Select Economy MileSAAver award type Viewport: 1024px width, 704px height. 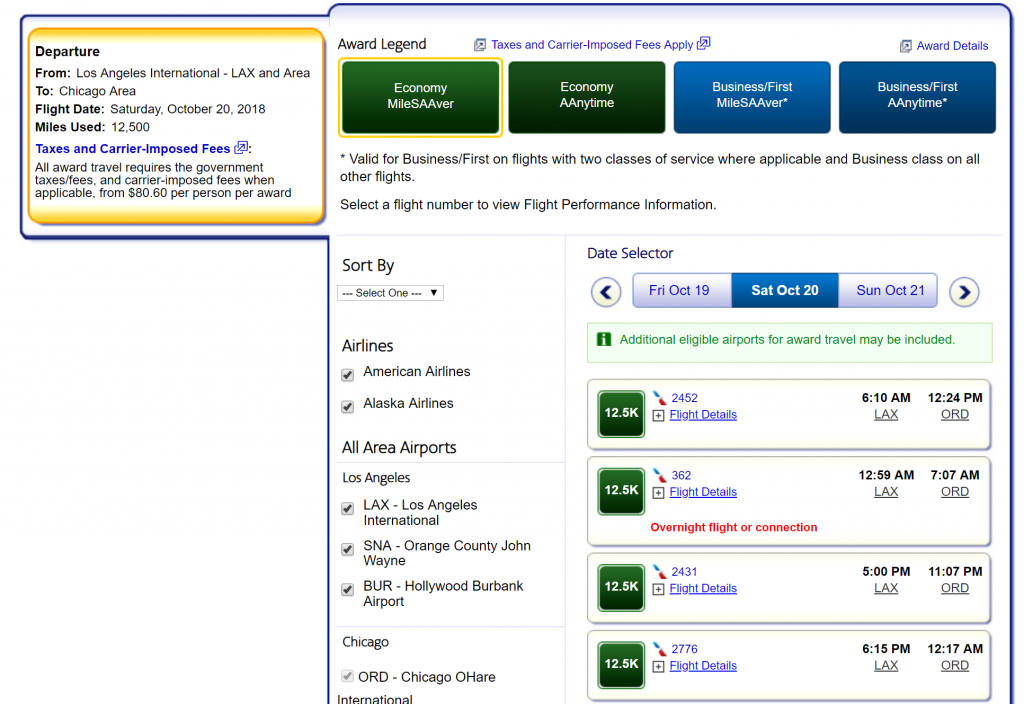click(x=420, y=97)
